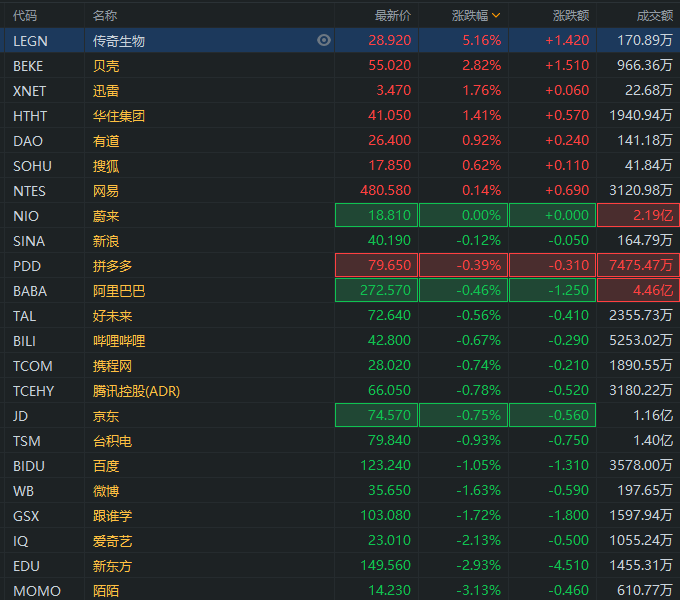Open stock 搜狐
The width and height of the screenshot is (680, 600).
[106, 166]
